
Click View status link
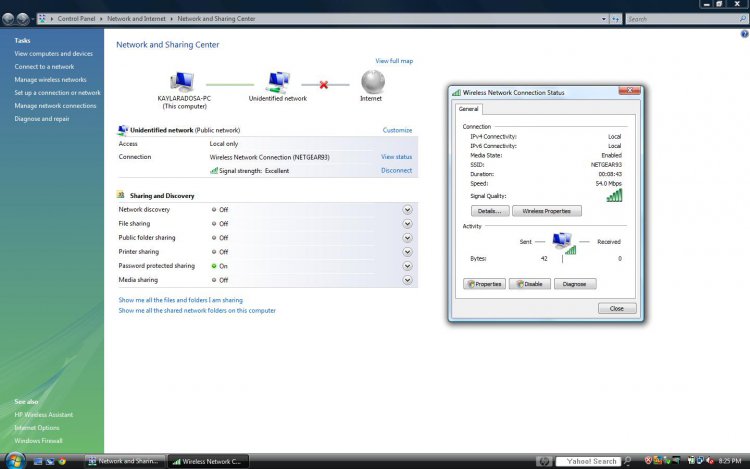[396, 157]
